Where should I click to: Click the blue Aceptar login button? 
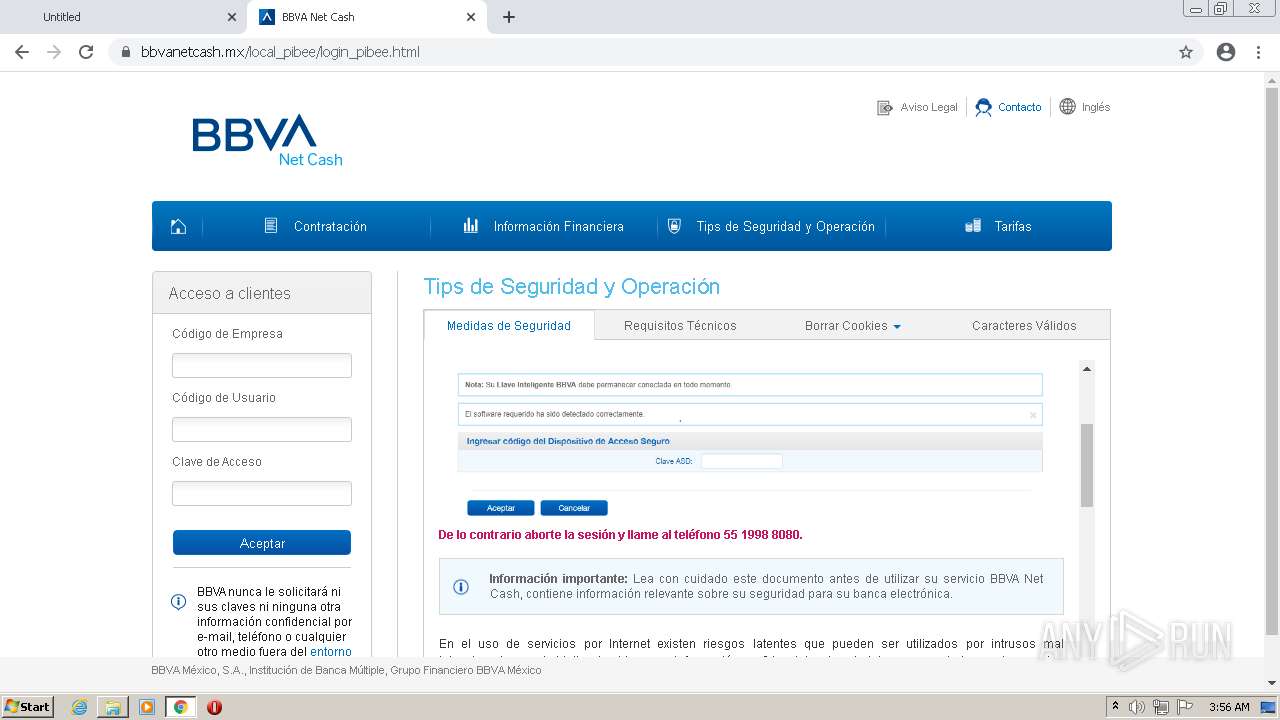262,543
